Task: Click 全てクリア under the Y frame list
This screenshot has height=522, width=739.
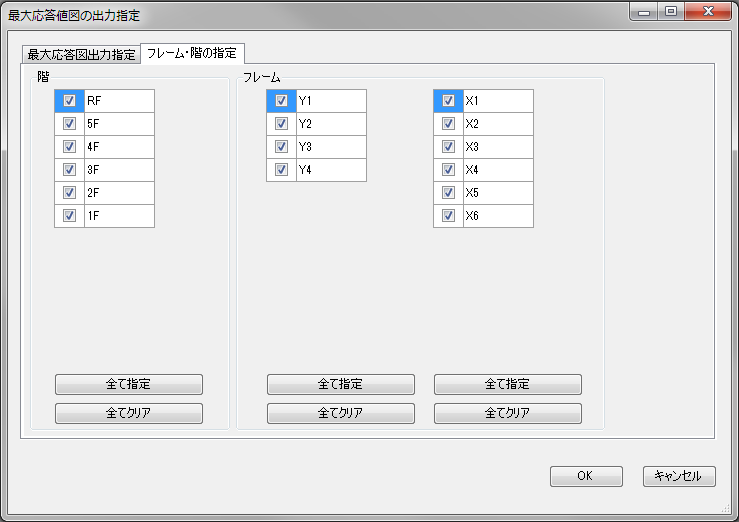Action: 341,413
